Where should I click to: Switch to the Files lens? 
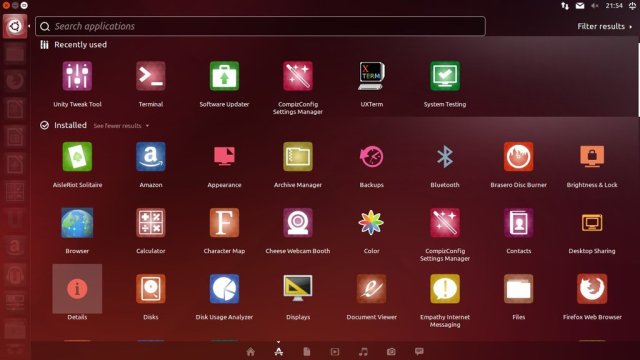307,351
